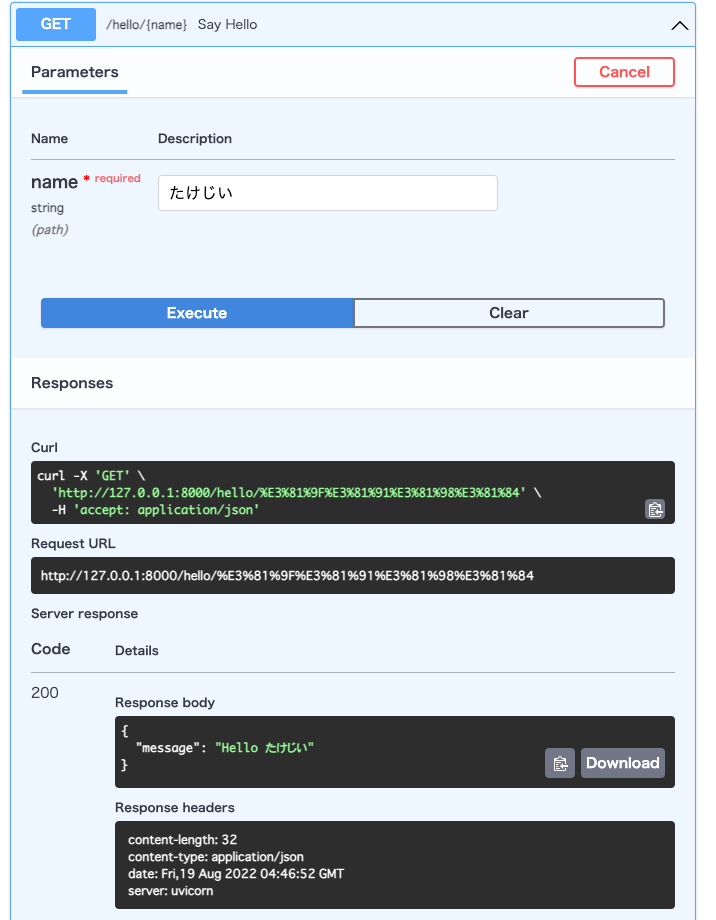Click the Say Hello summary text
Screen dimensions: 716x920
coord(227,25)
